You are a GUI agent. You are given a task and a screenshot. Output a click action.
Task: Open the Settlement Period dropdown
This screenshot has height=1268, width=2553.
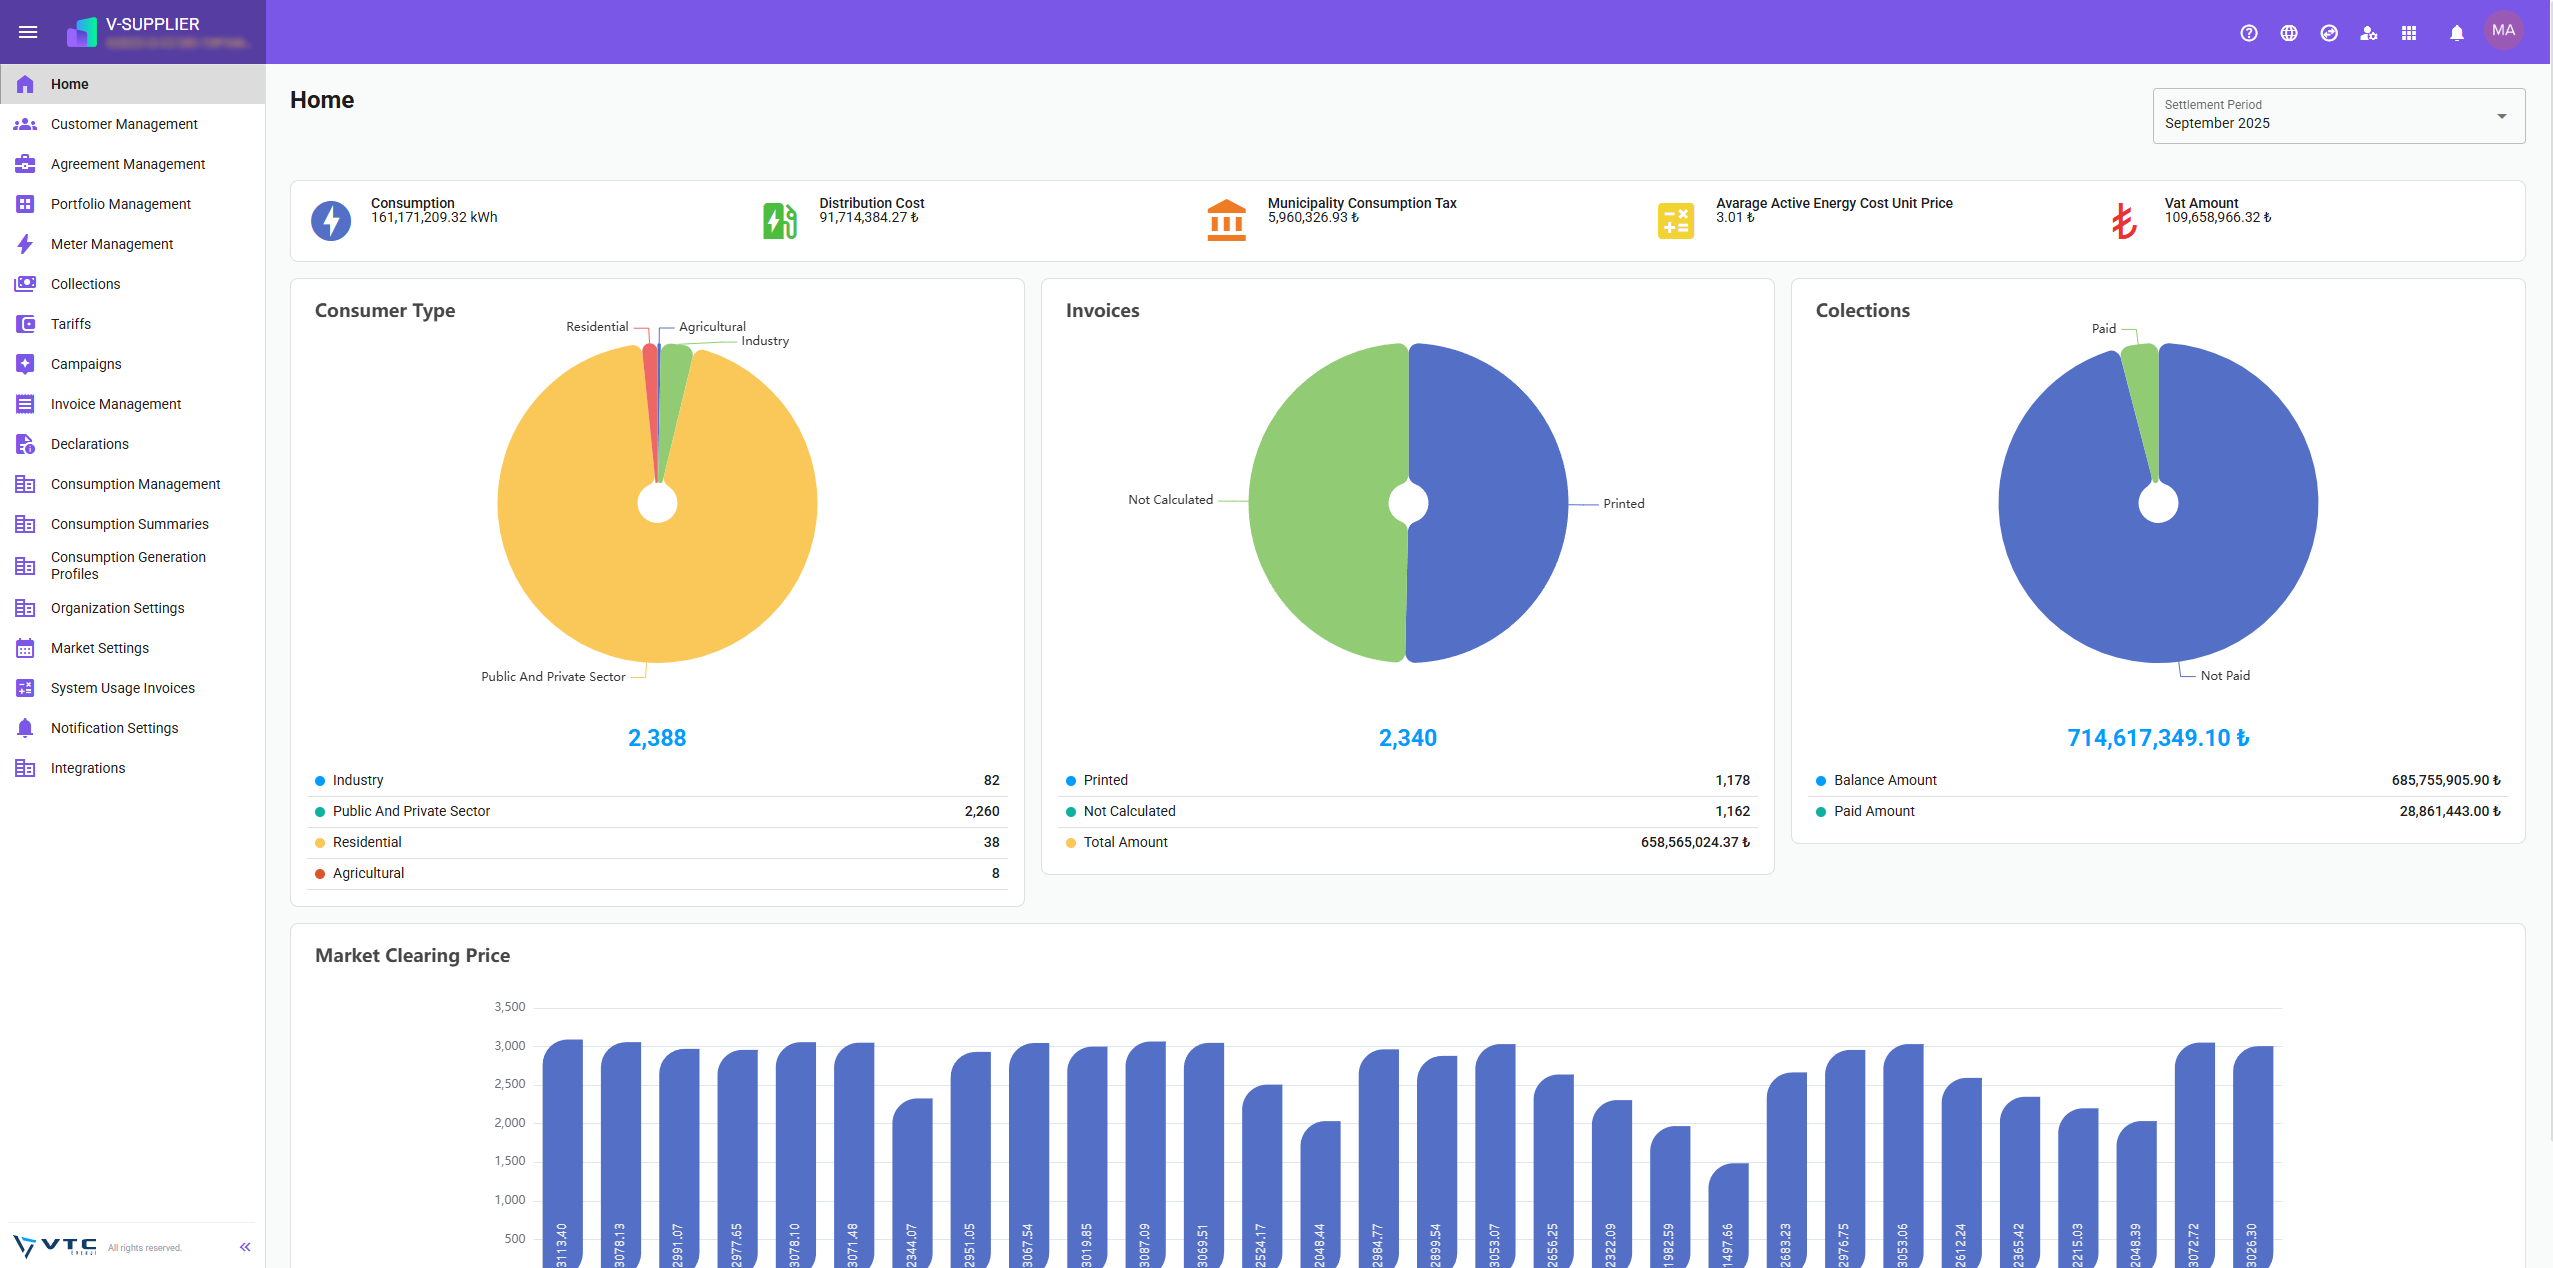[2337, 116]
